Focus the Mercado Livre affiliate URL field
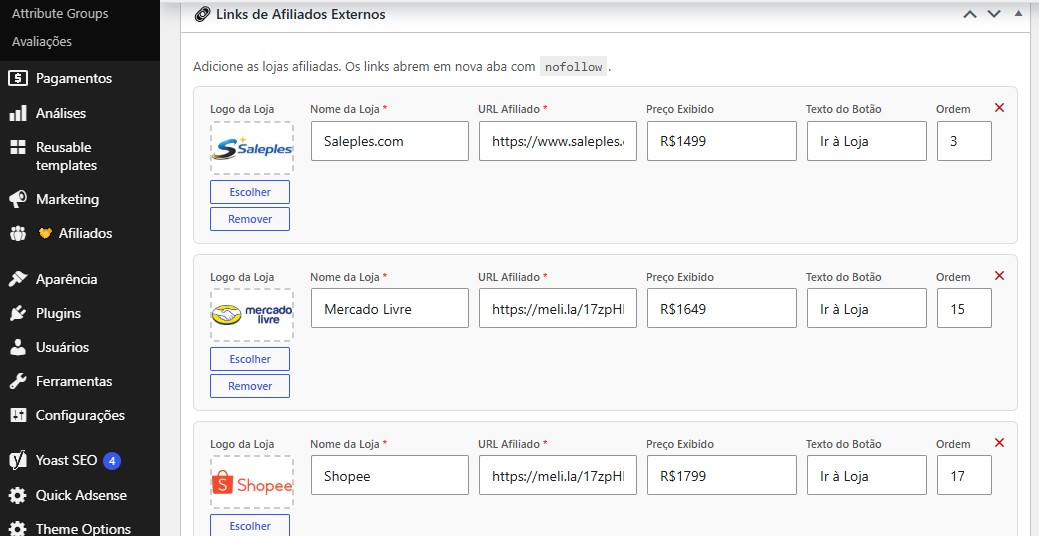The height and width of the screenshot is (536, 1039). (558, 308)
